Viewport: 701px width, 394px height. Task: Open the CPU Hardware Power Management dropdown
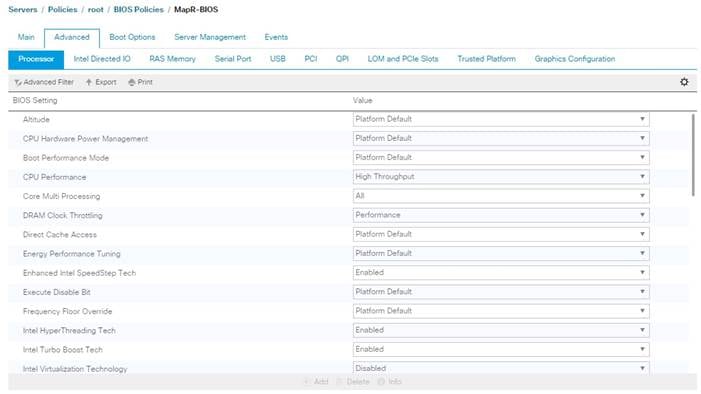pos(501,138)
